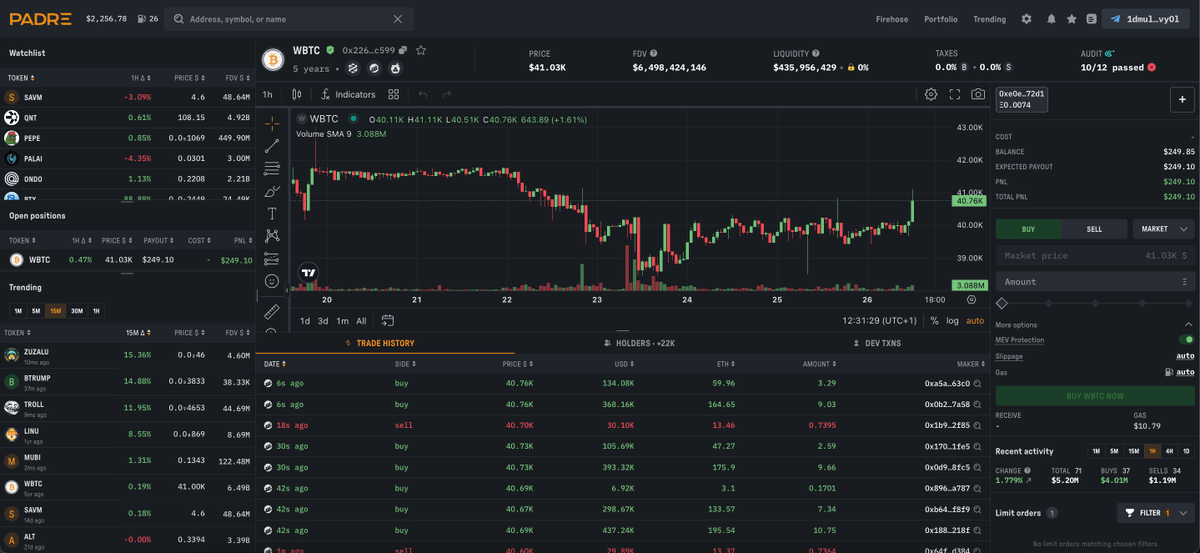The width and height of the screenshot is (1200, 553).
Task: Select the crosshair cursor tool on chart
Action: click(272, 124)
